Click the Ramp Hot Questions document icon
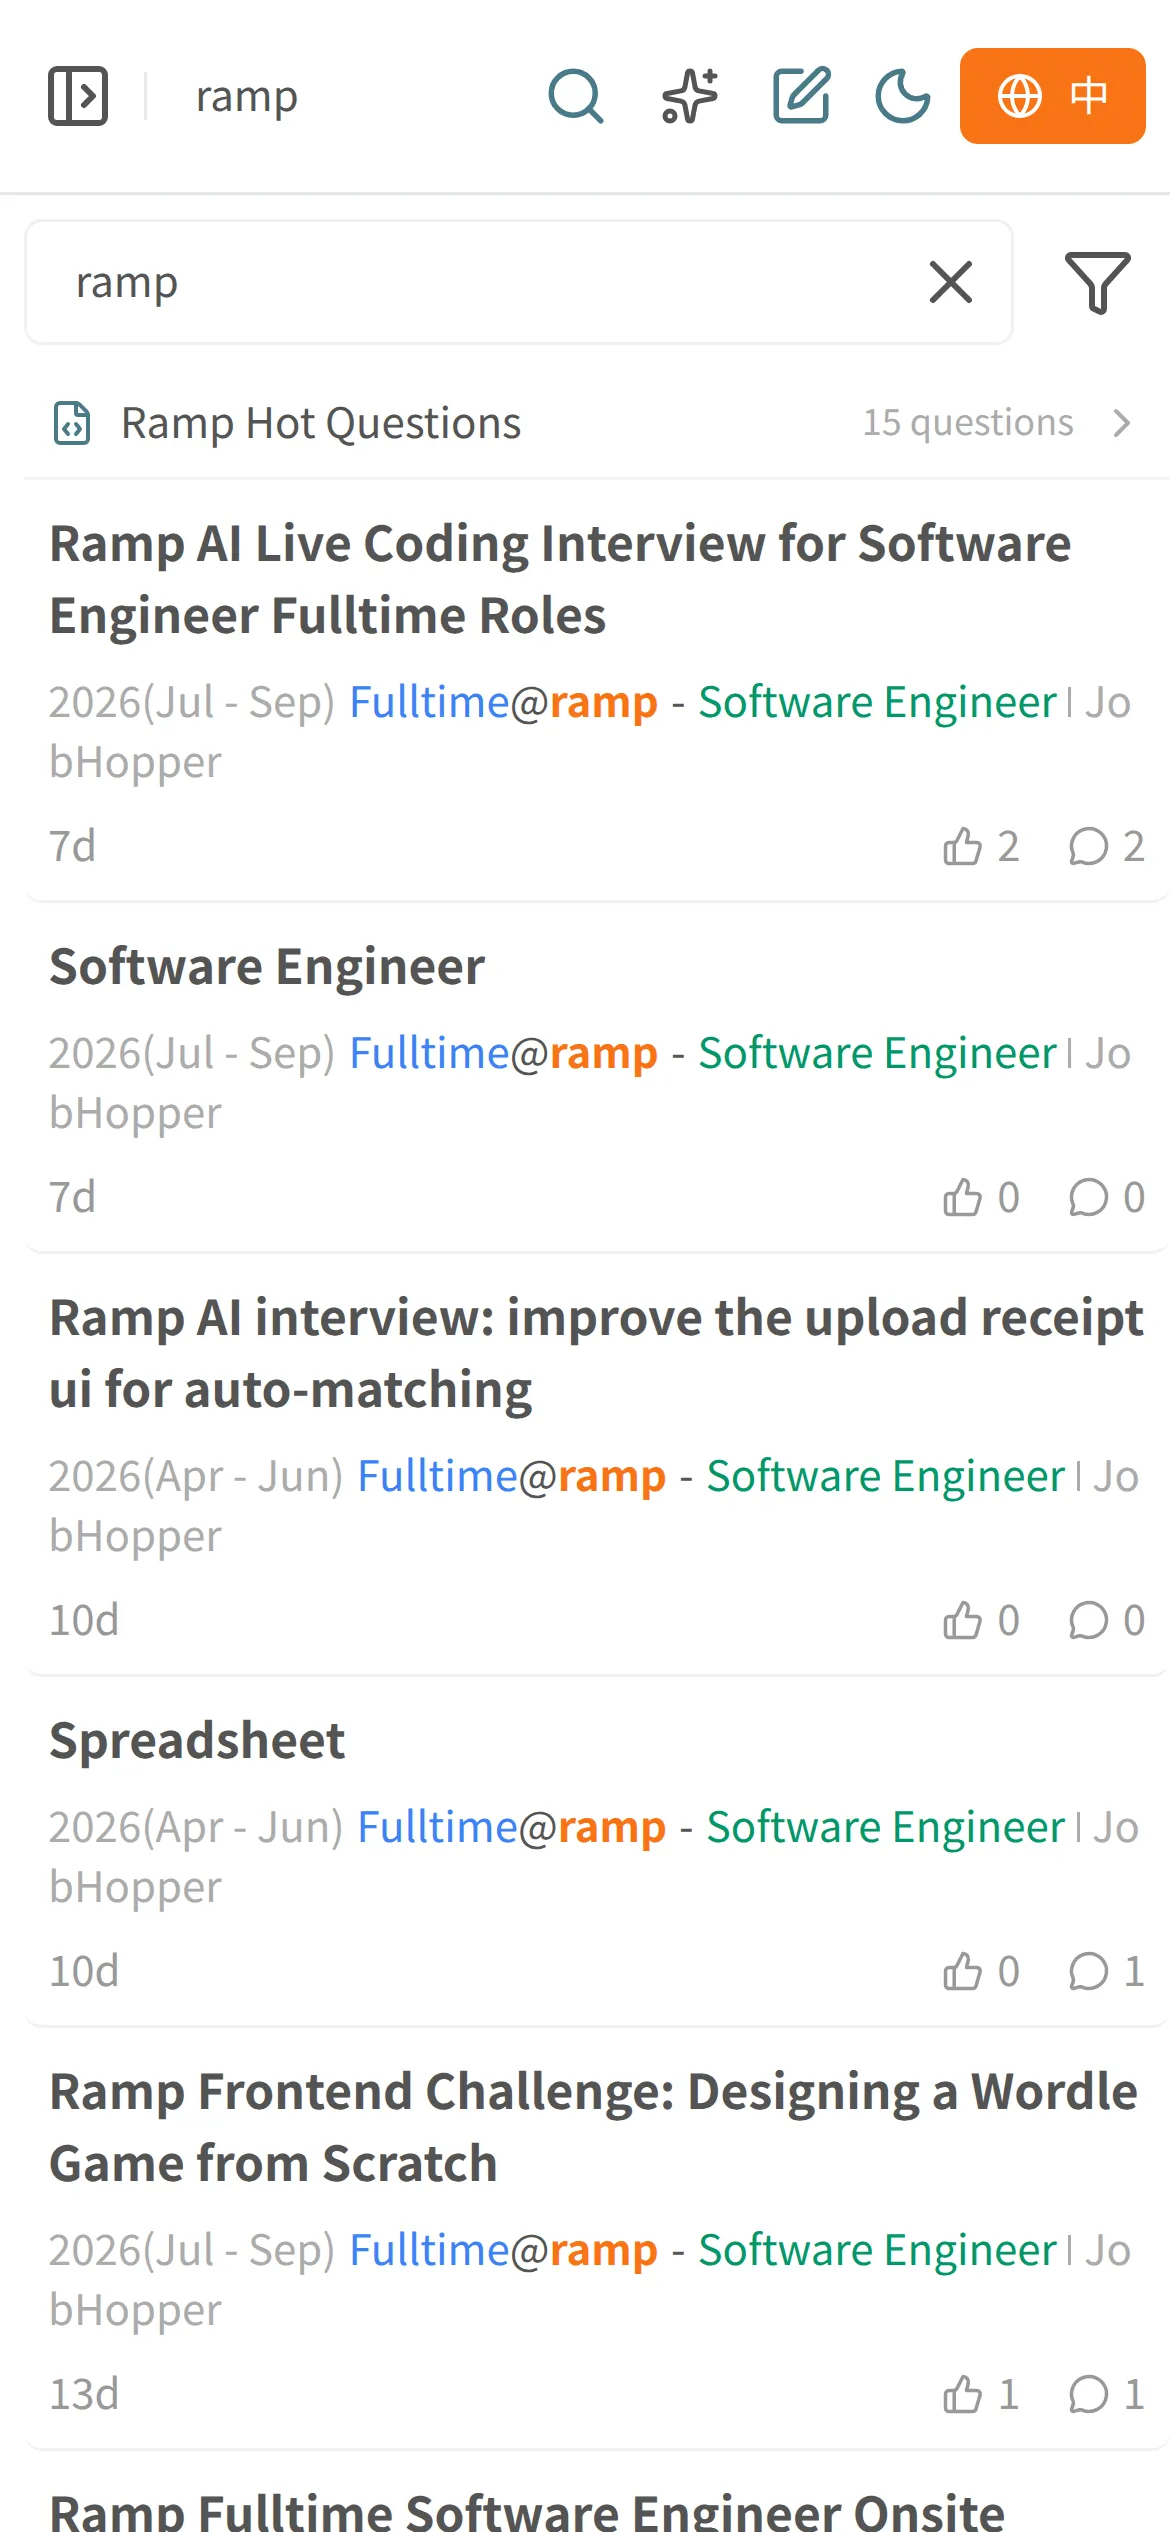 [72, 423]
